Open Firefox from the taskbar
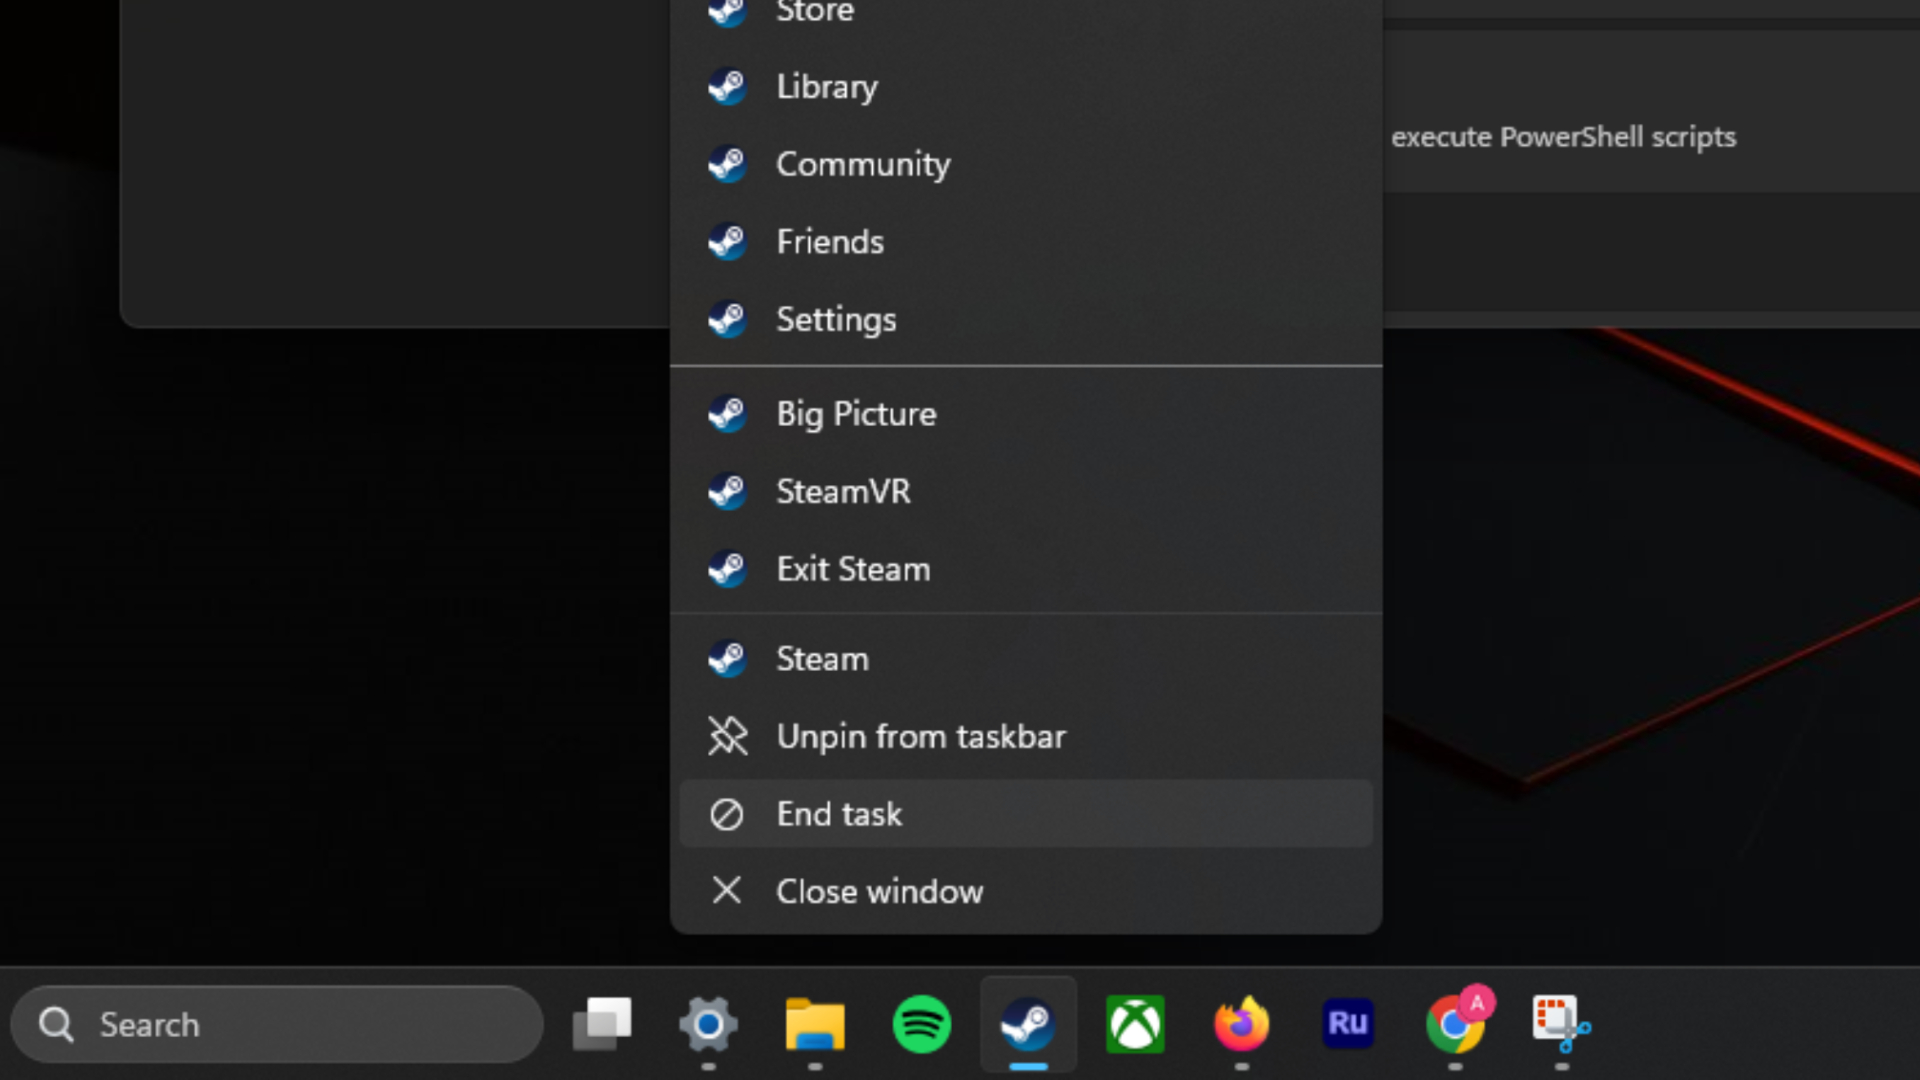 [1240, 1024]
